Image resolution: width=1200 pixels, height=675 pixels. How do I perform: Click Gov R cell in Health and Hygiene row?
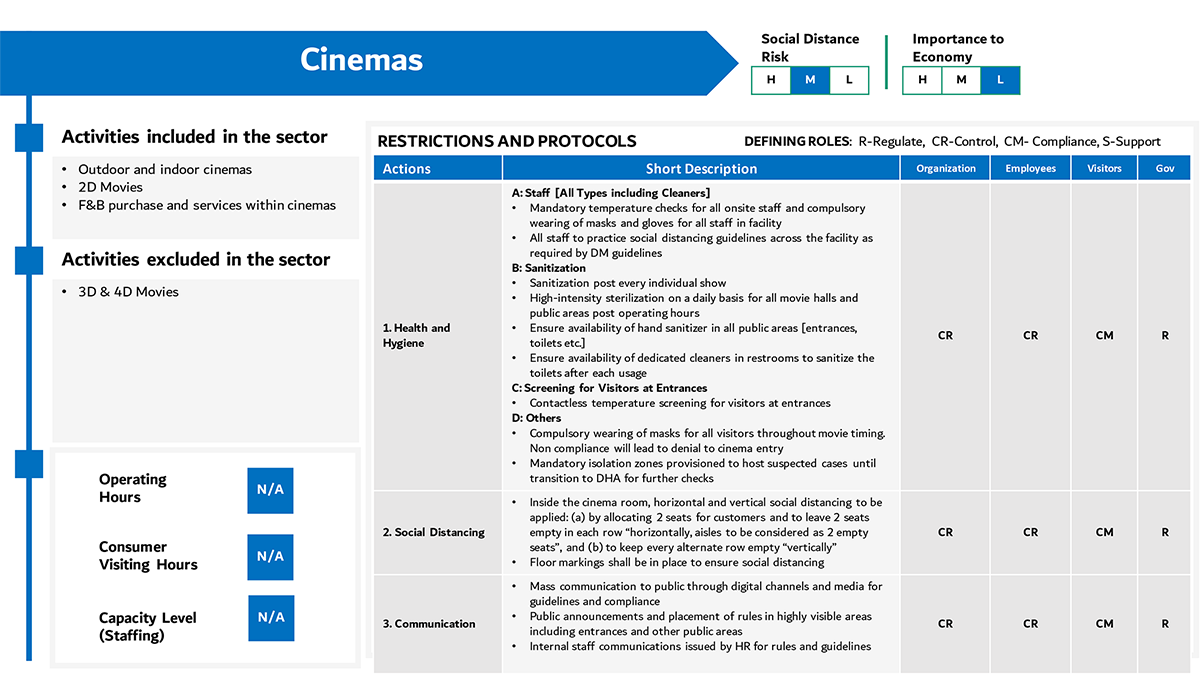(x=1165, y=336)
